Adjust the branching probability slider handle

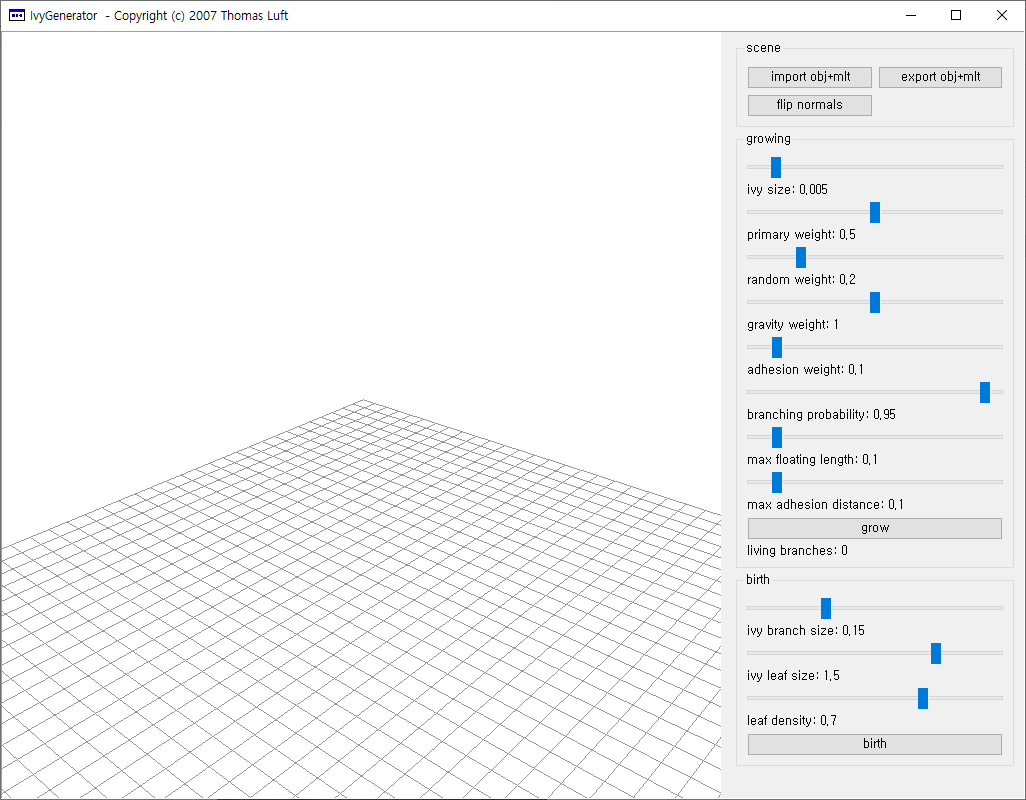coord(985,393)
